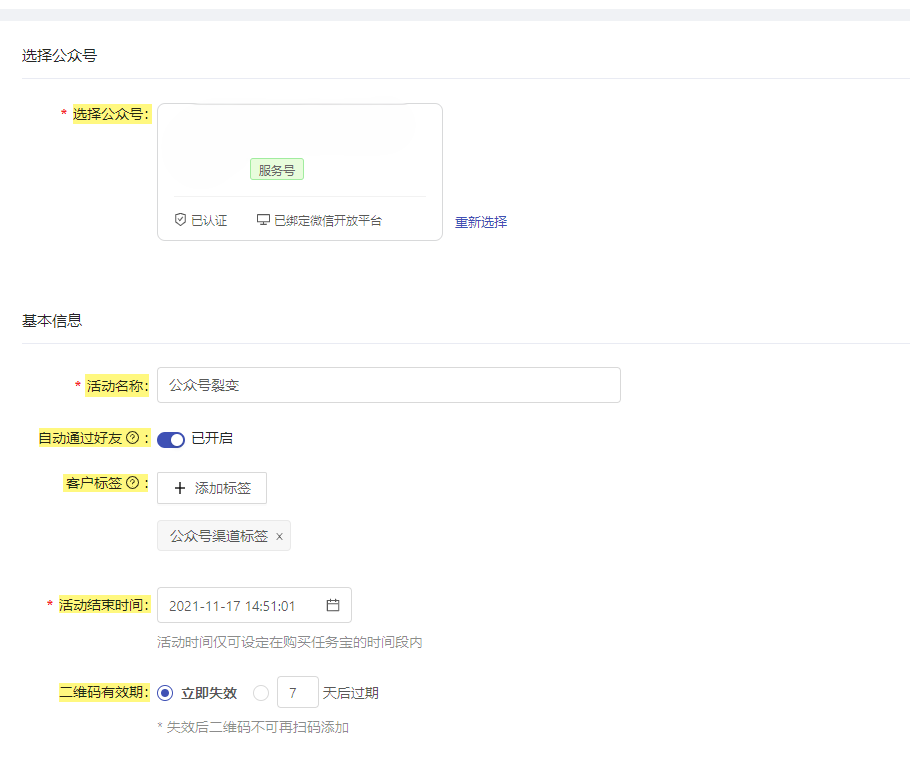Click the 立即失效 label text

(209, 693)
